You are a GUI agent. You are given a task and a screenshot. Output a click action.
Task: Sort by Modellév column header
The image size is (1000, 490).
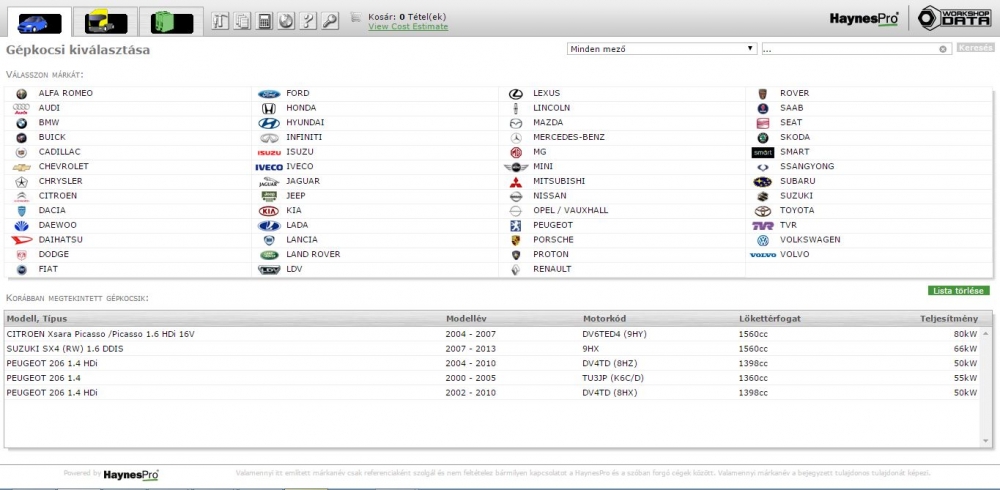pyautogui.click(x=467, y=318)
